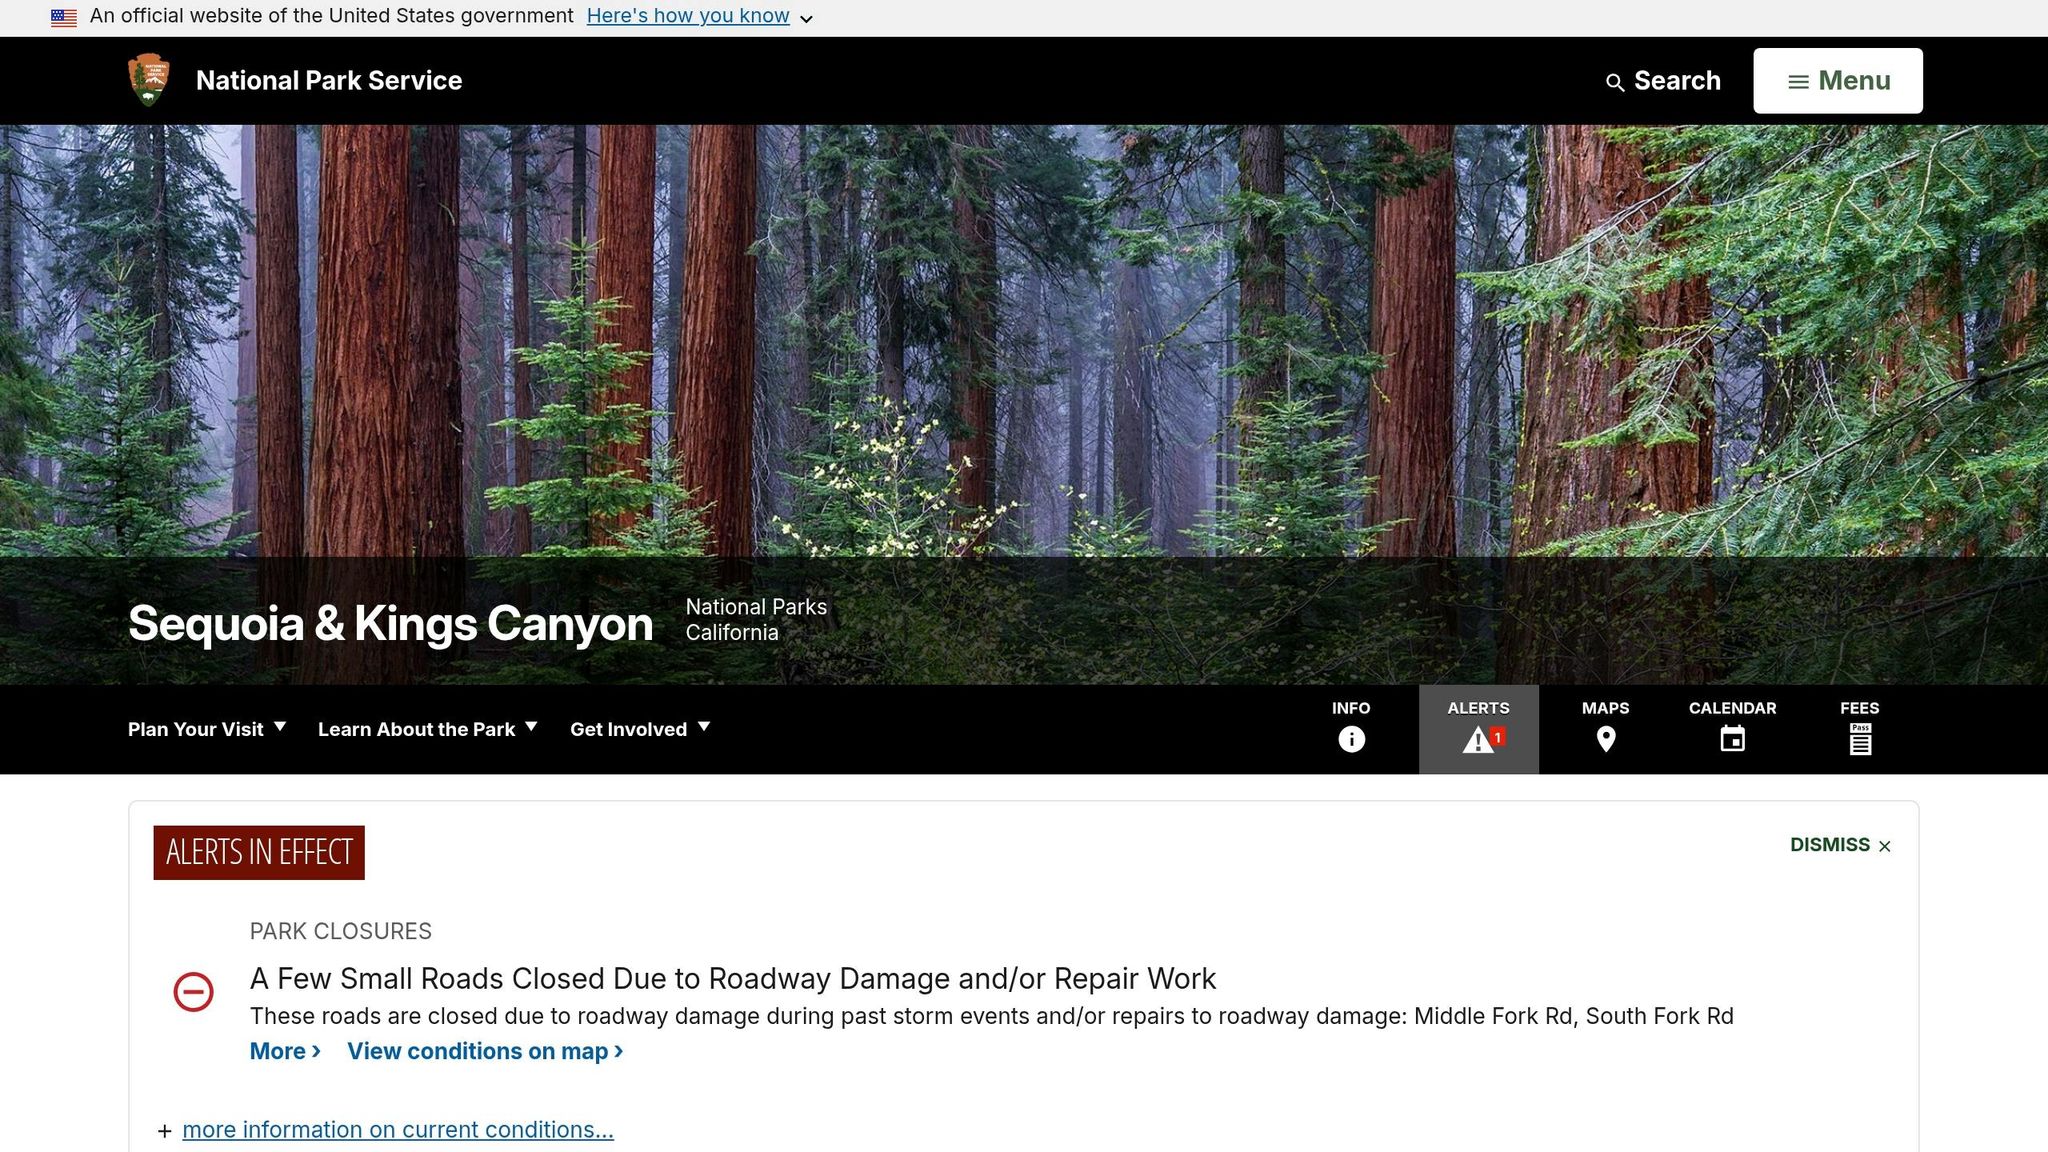Click the National Park Service title

pyautogui.click(x=329, y=80)
